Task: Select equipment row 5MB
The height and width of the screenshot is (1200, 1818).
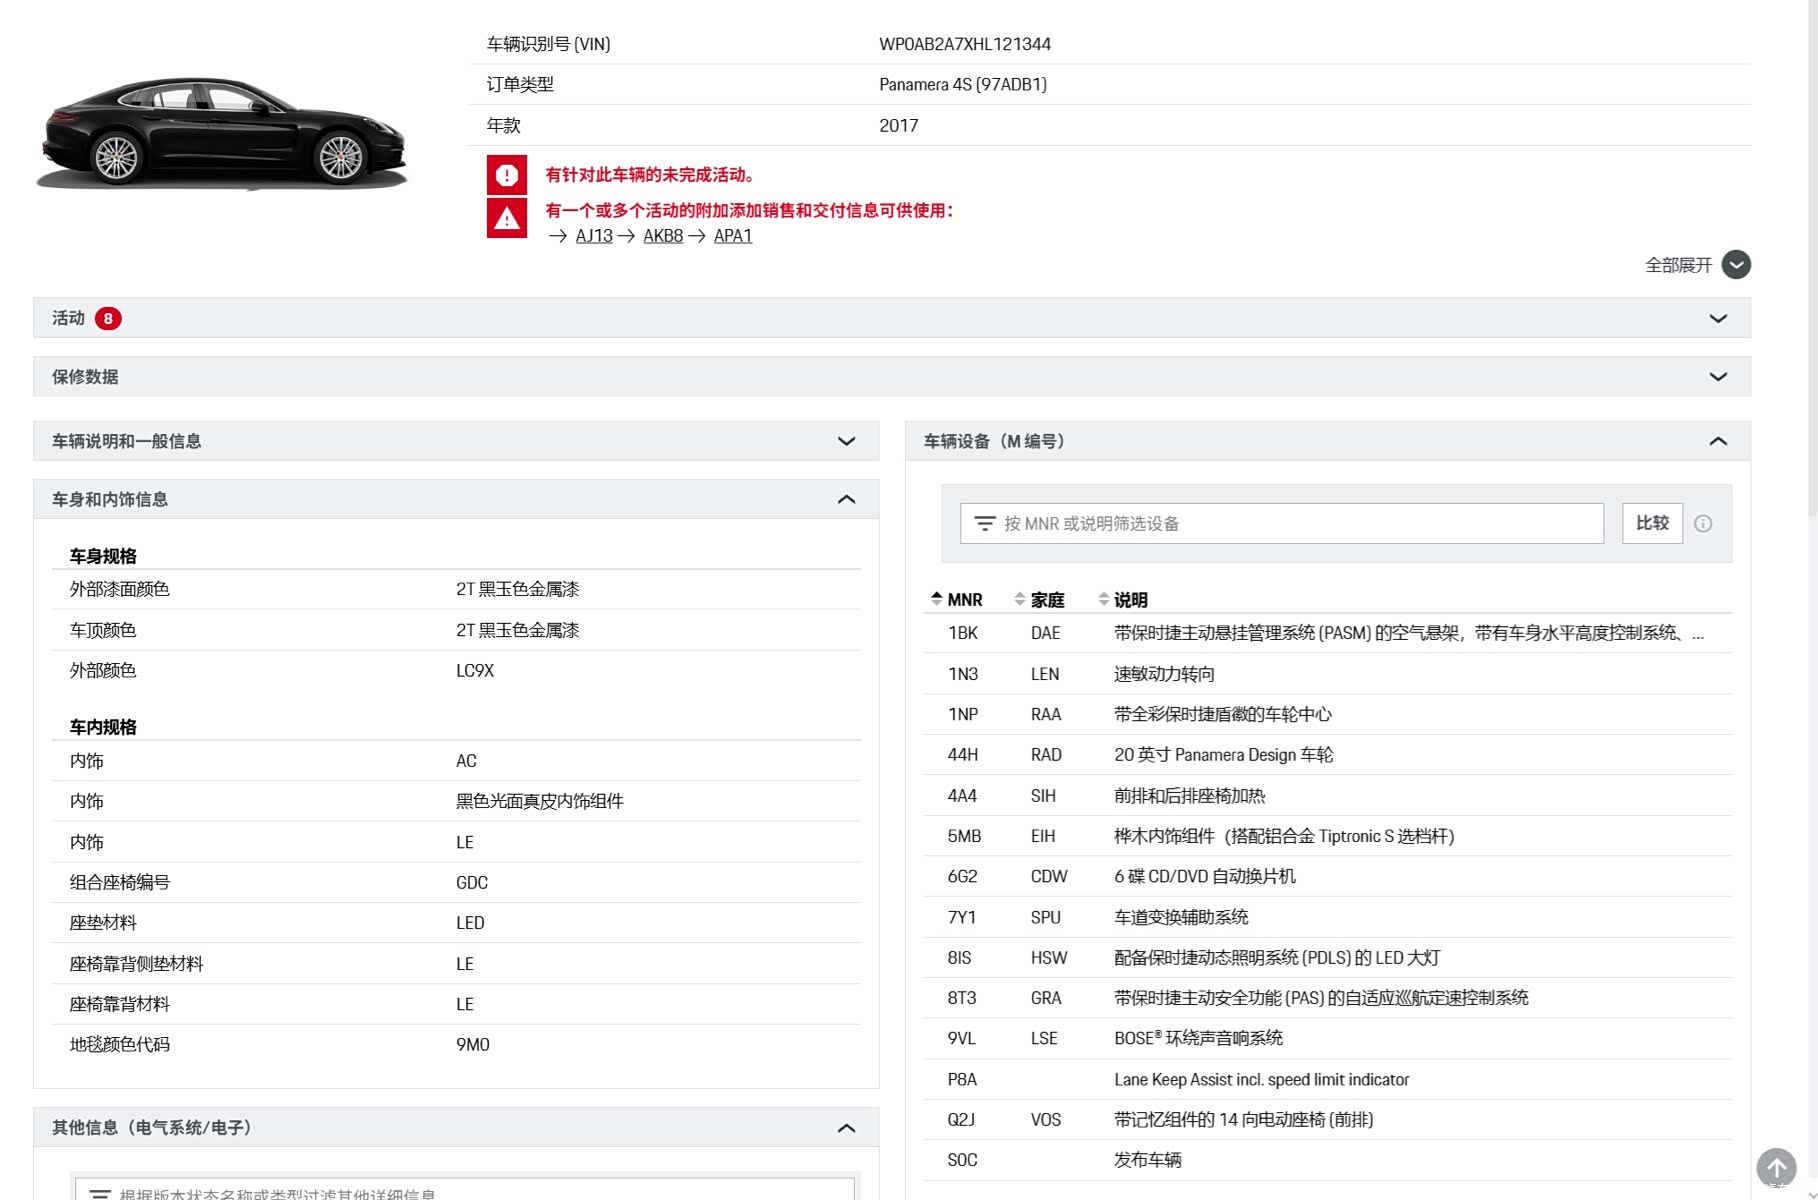Action: click(x=1328, y=836)
